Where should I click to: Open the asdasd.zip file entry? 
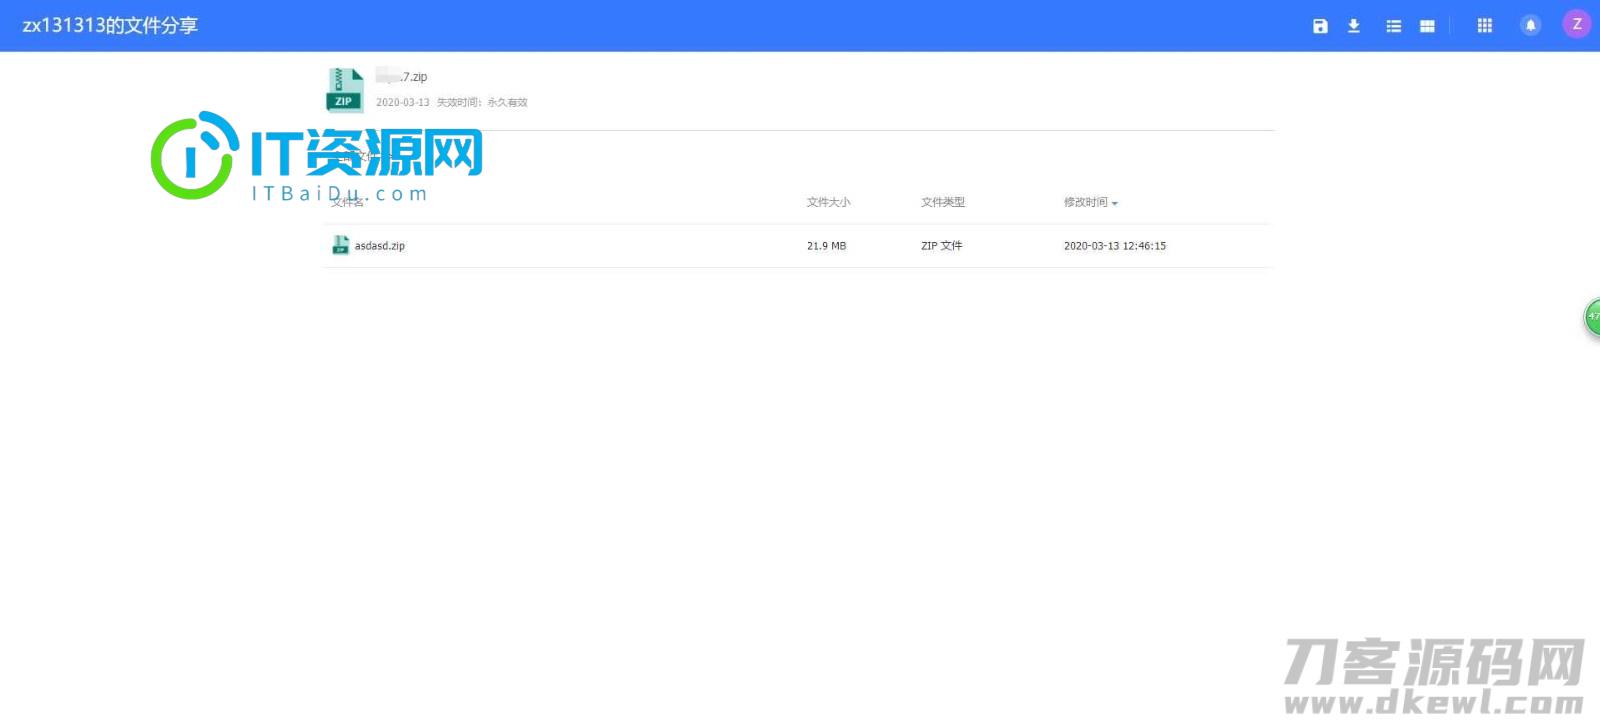[x=380, y=246]
